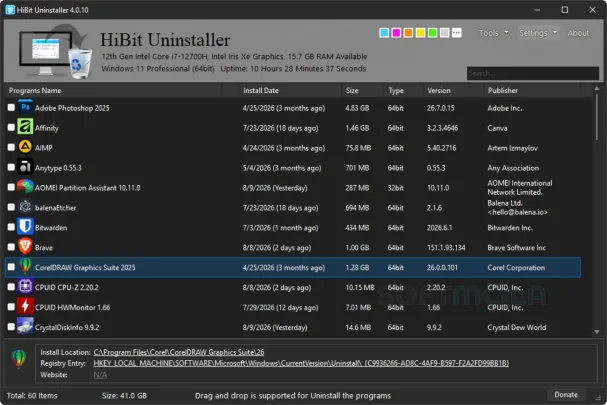Click the Donate button
Viewport: 607px width, 405px height.
tap(566, 395)
